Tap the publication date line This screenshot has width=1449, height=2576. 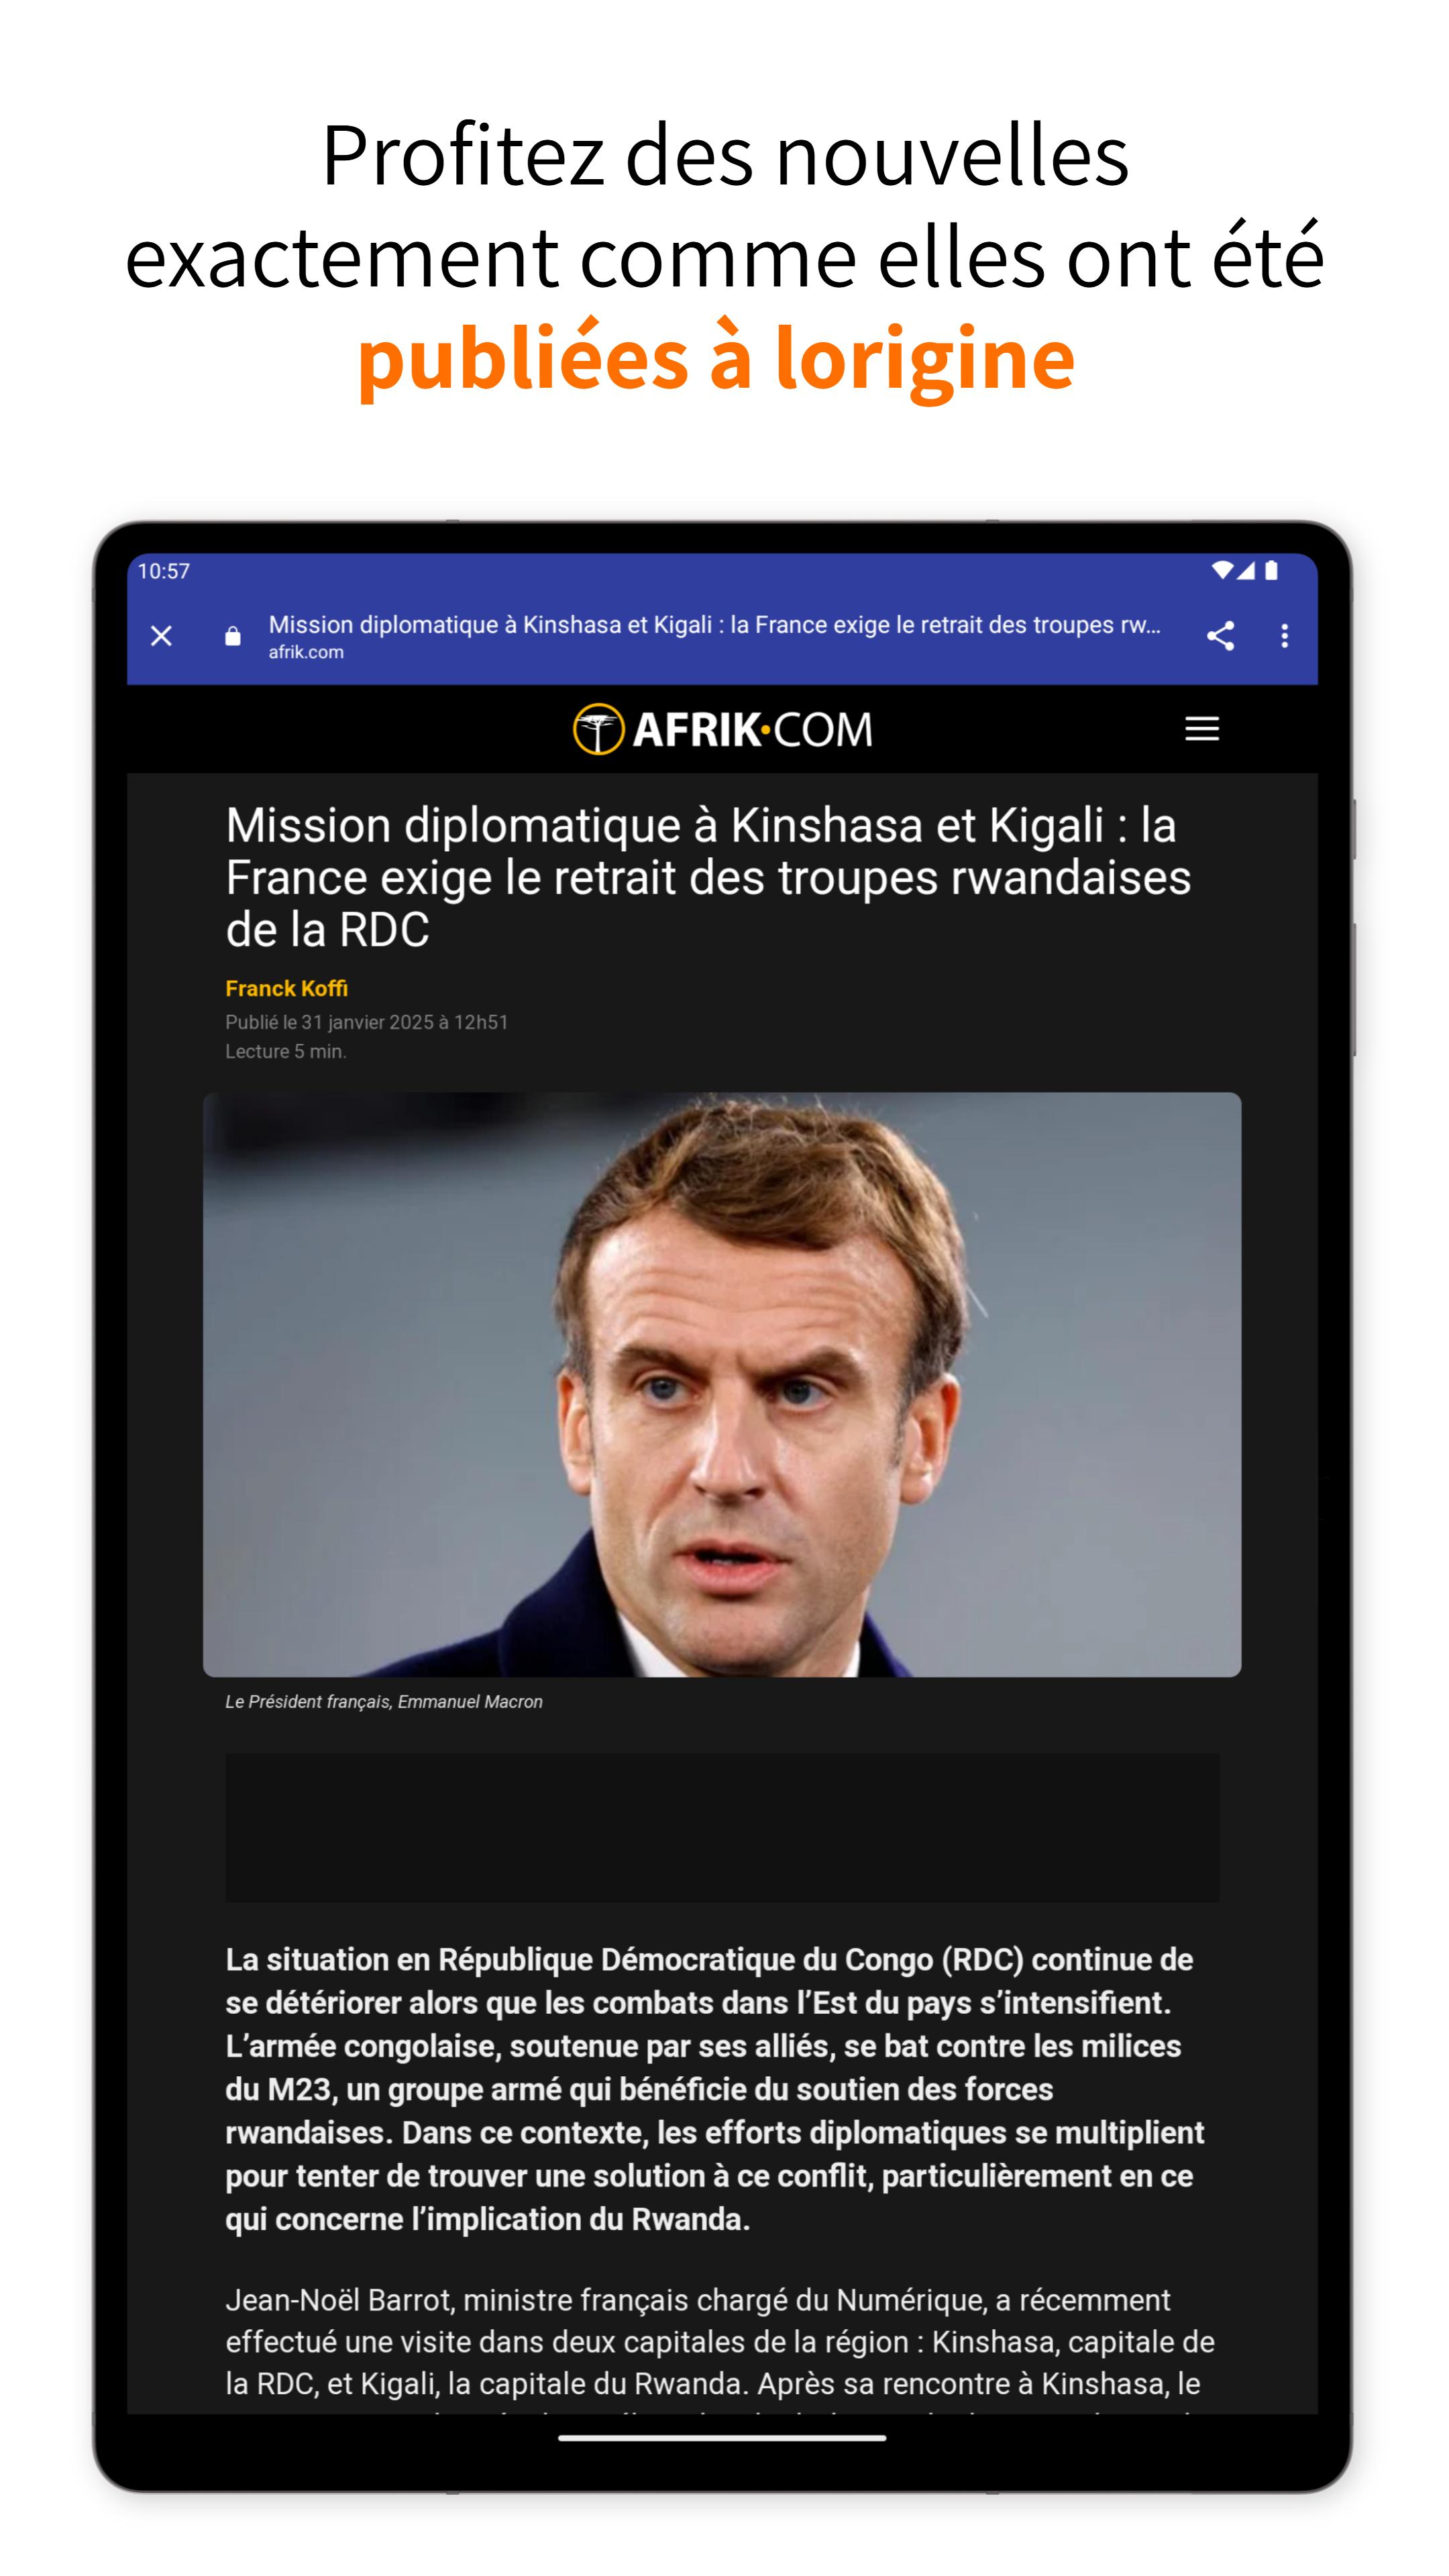[x=367, y=1022]
